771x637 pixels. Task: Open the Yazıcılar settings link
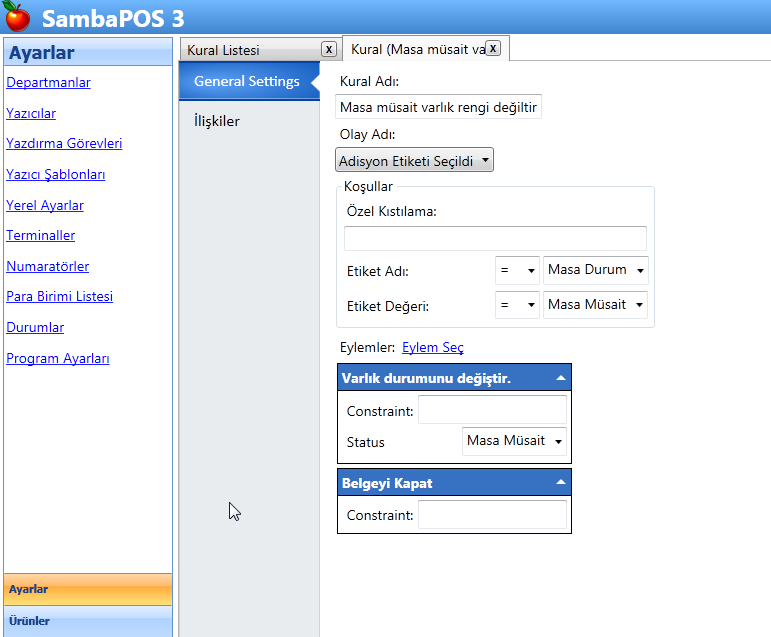tap(31, 113)
